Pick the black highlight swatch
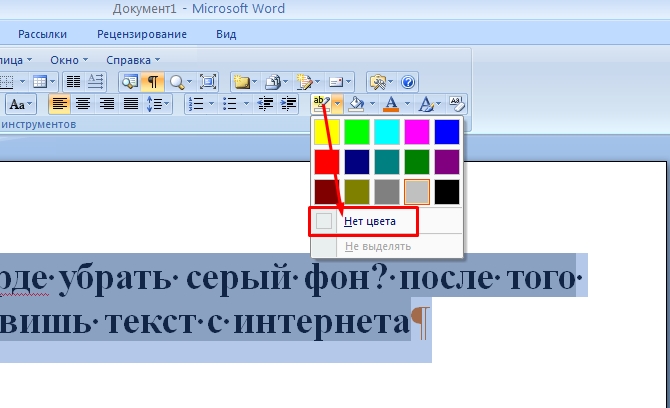The width and height of the screenshot is (670, 408). tap(447, 192)
